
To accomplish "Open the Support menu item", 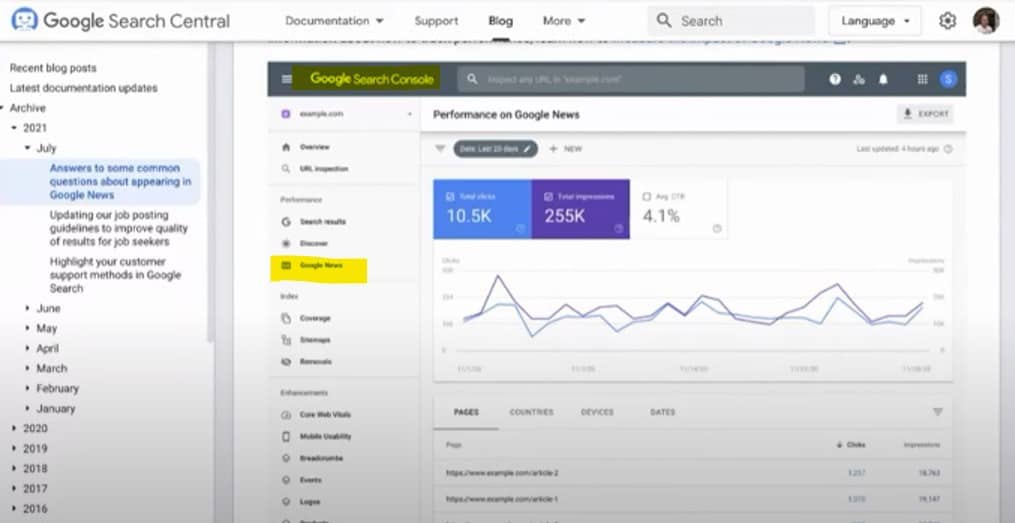I will (436, 21).
